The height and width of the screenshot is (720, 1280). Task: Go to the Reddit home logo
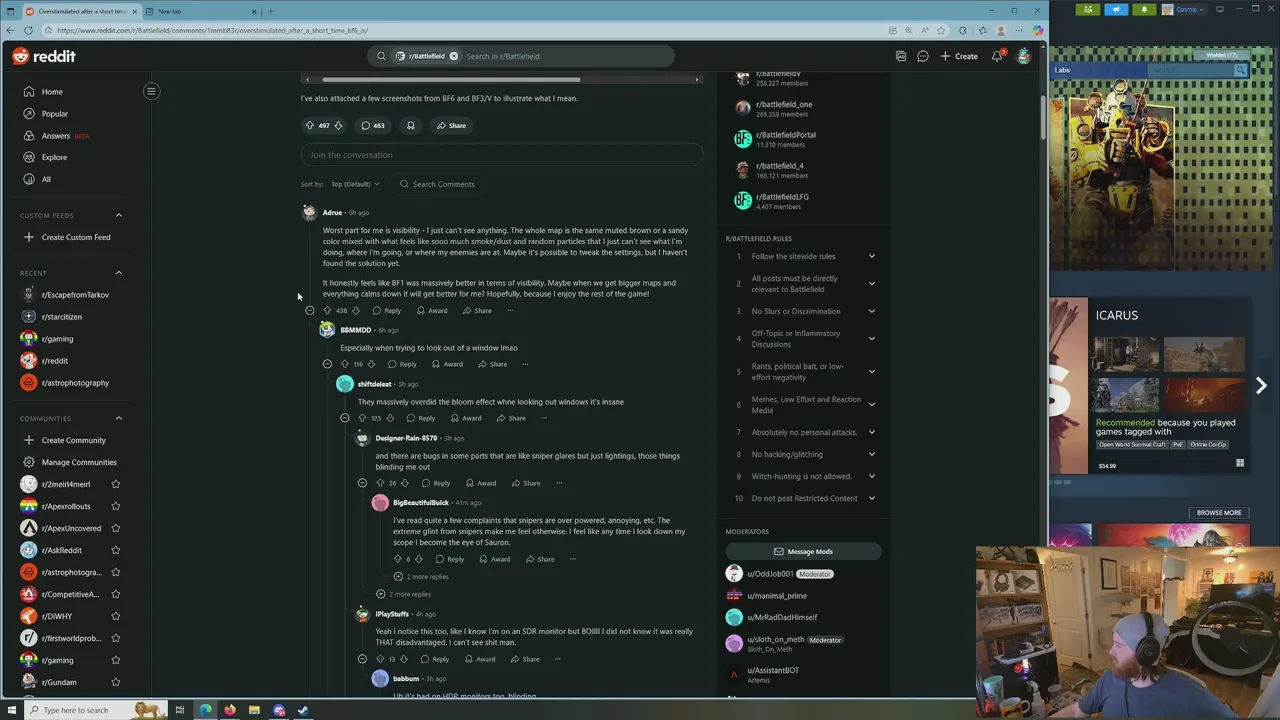pyautogui.click(x=44, y=56)
